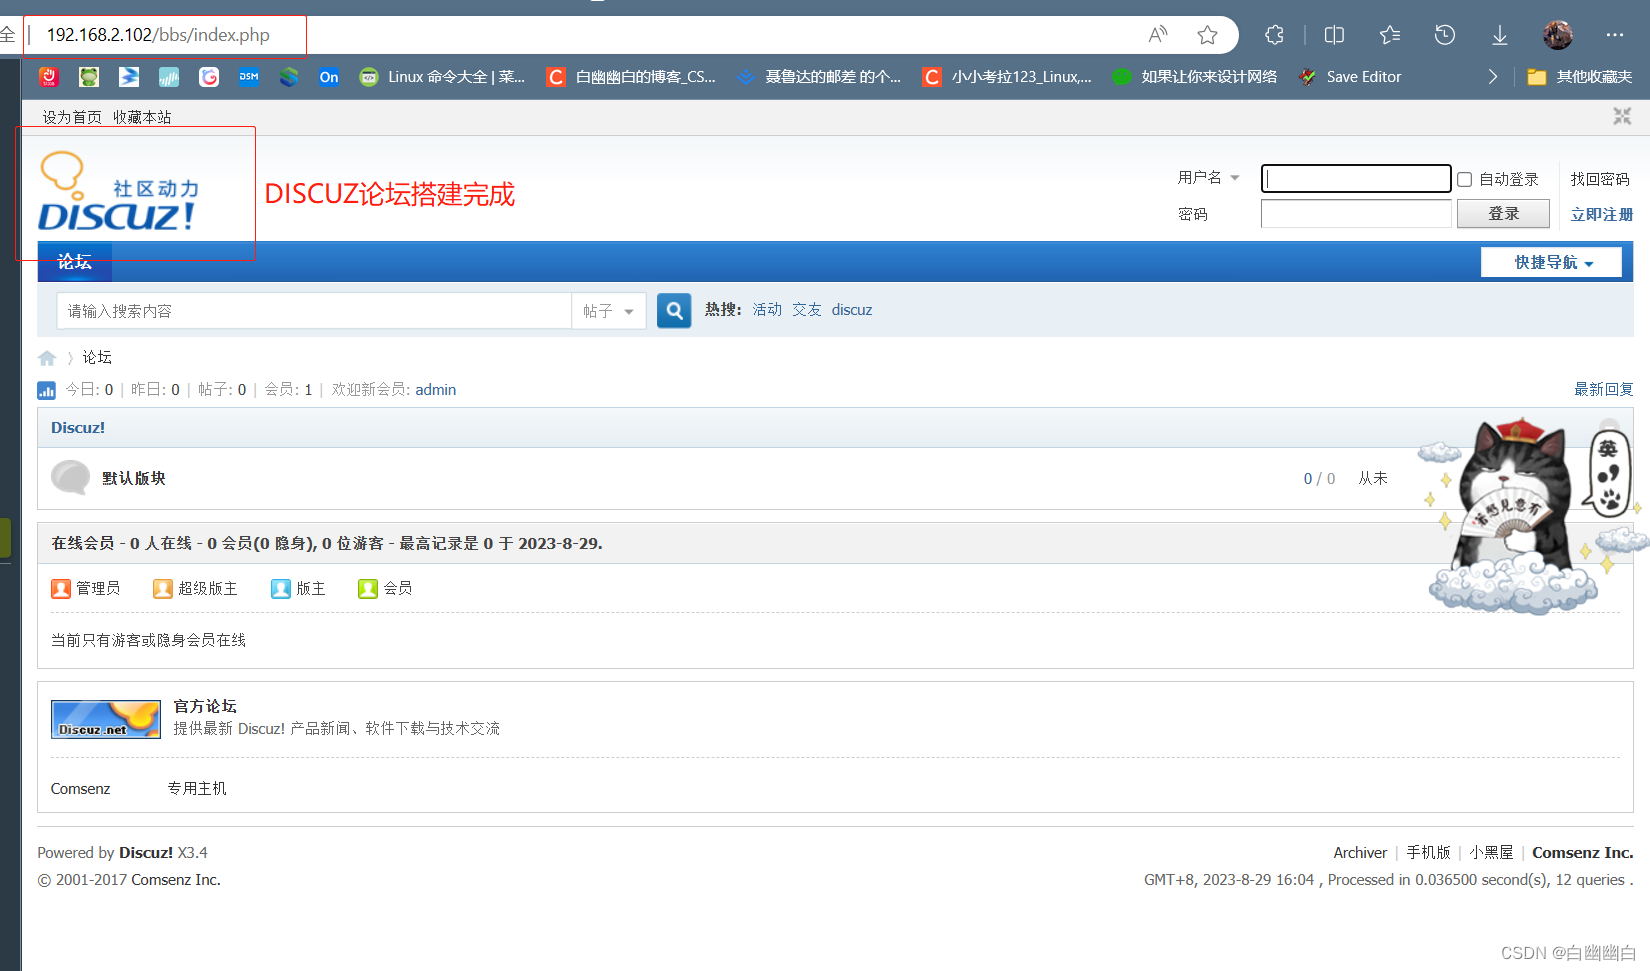Screen dimensions: 1650x971
Task: Open 官方论坛 link
Action: tap(205, 706)
